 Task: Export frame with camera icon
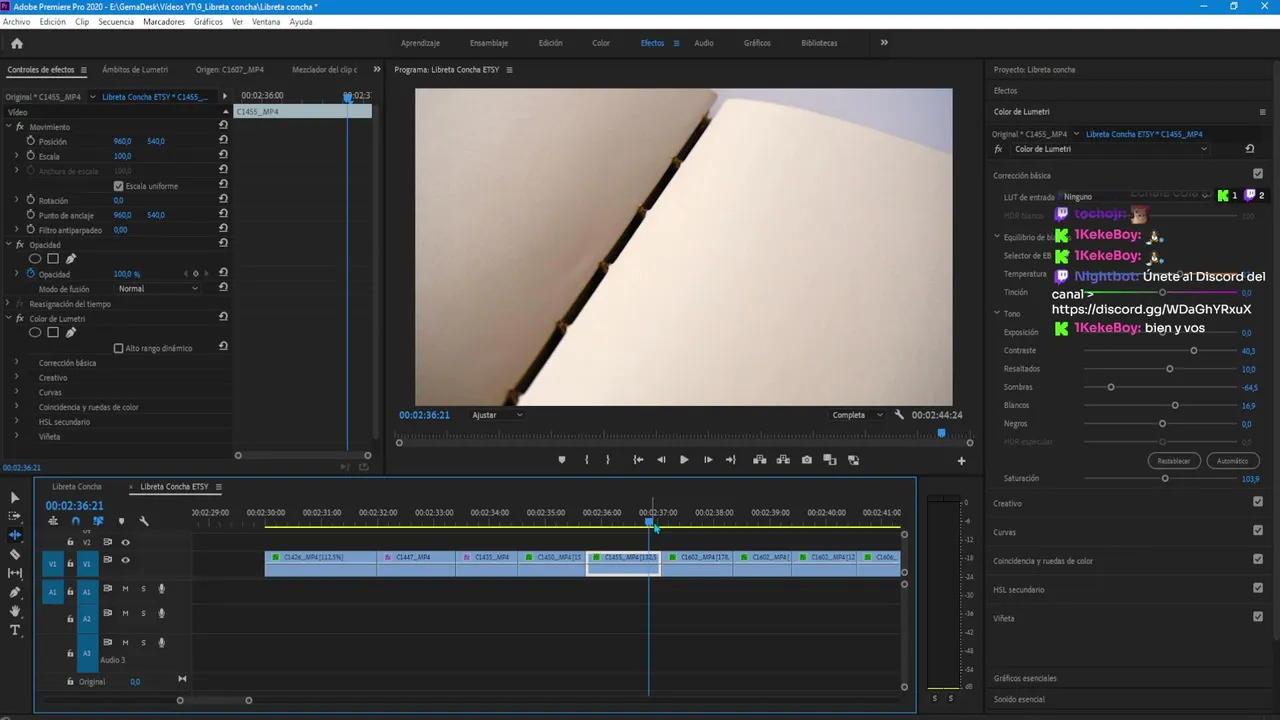coord(807,460)
